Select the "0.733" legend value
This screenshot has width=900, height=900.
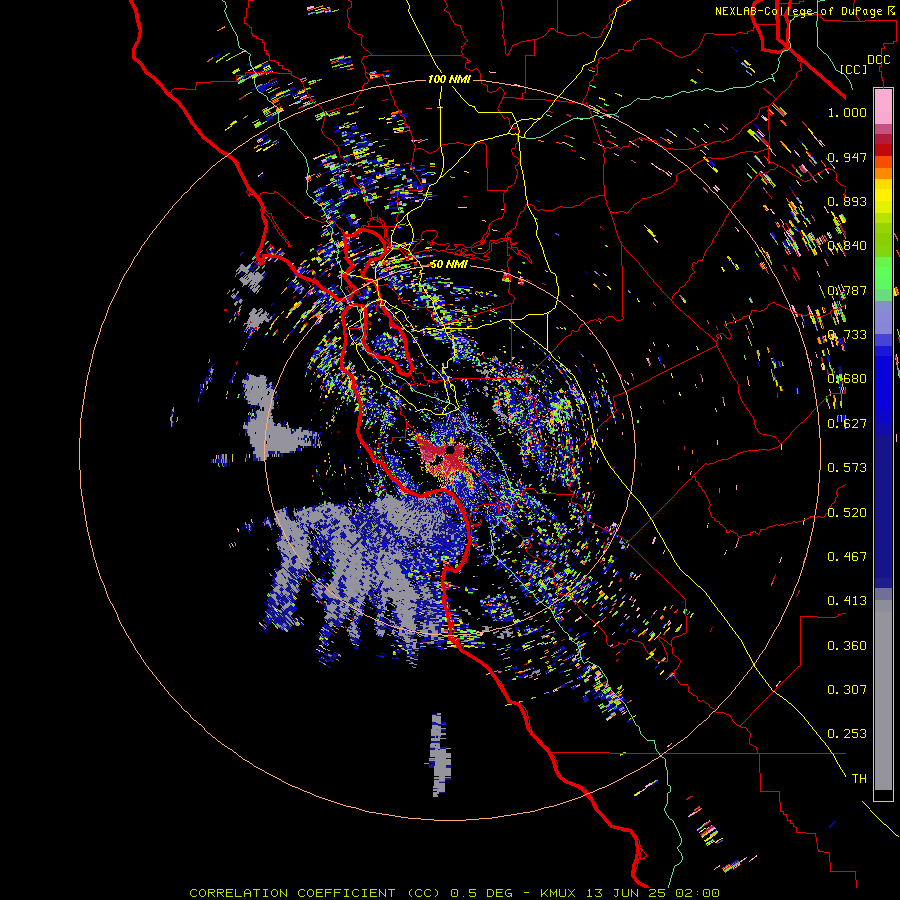point(847,335)
